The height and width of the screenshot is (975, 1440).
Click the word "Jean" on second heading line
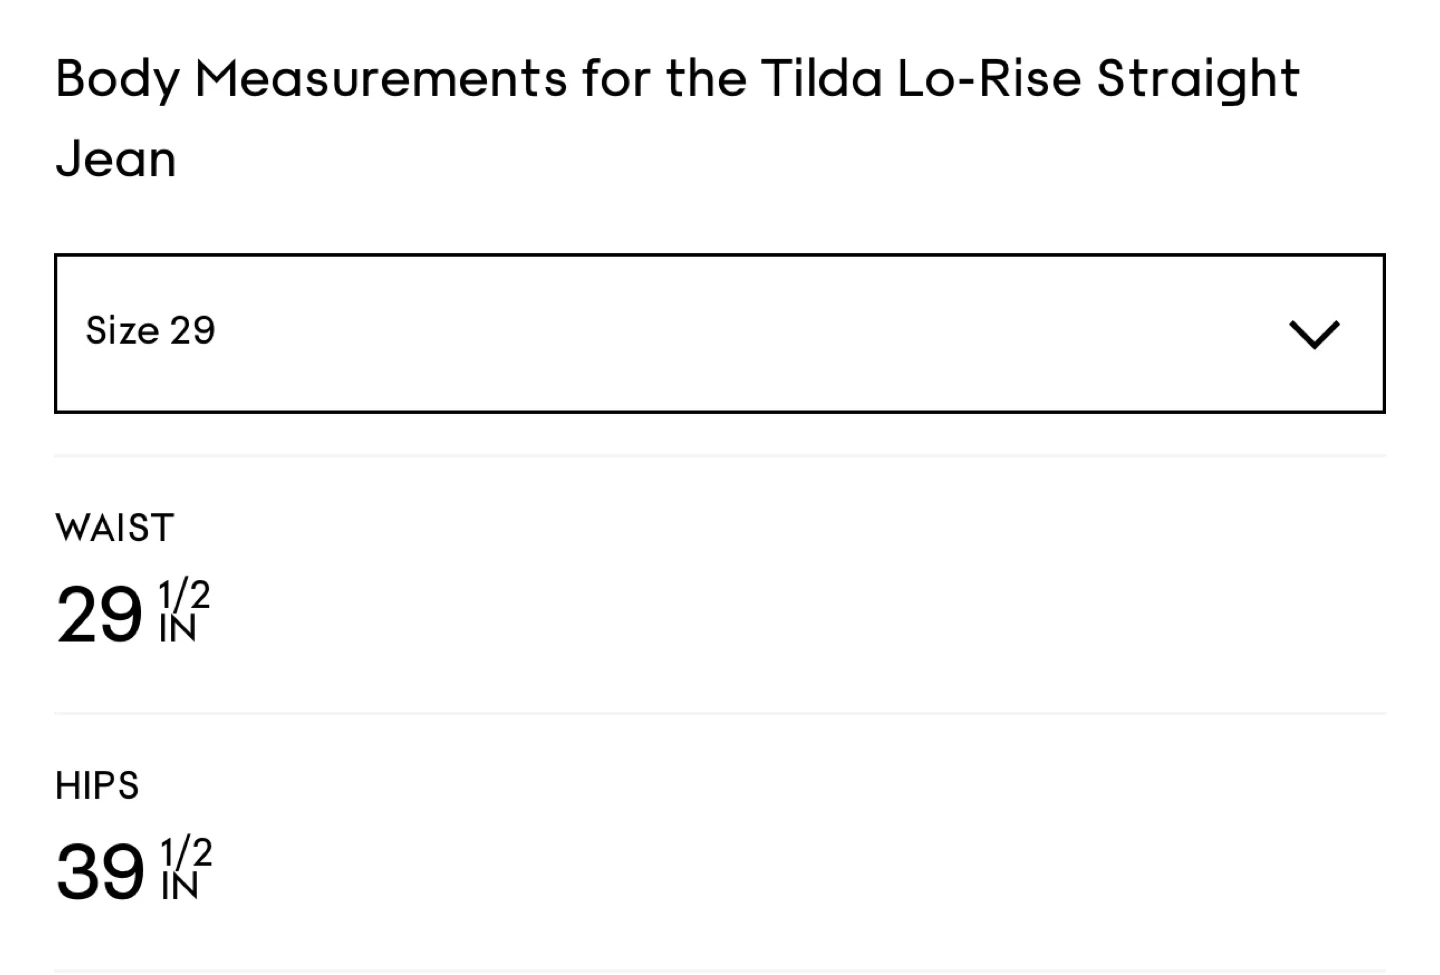tap(116, 159)
